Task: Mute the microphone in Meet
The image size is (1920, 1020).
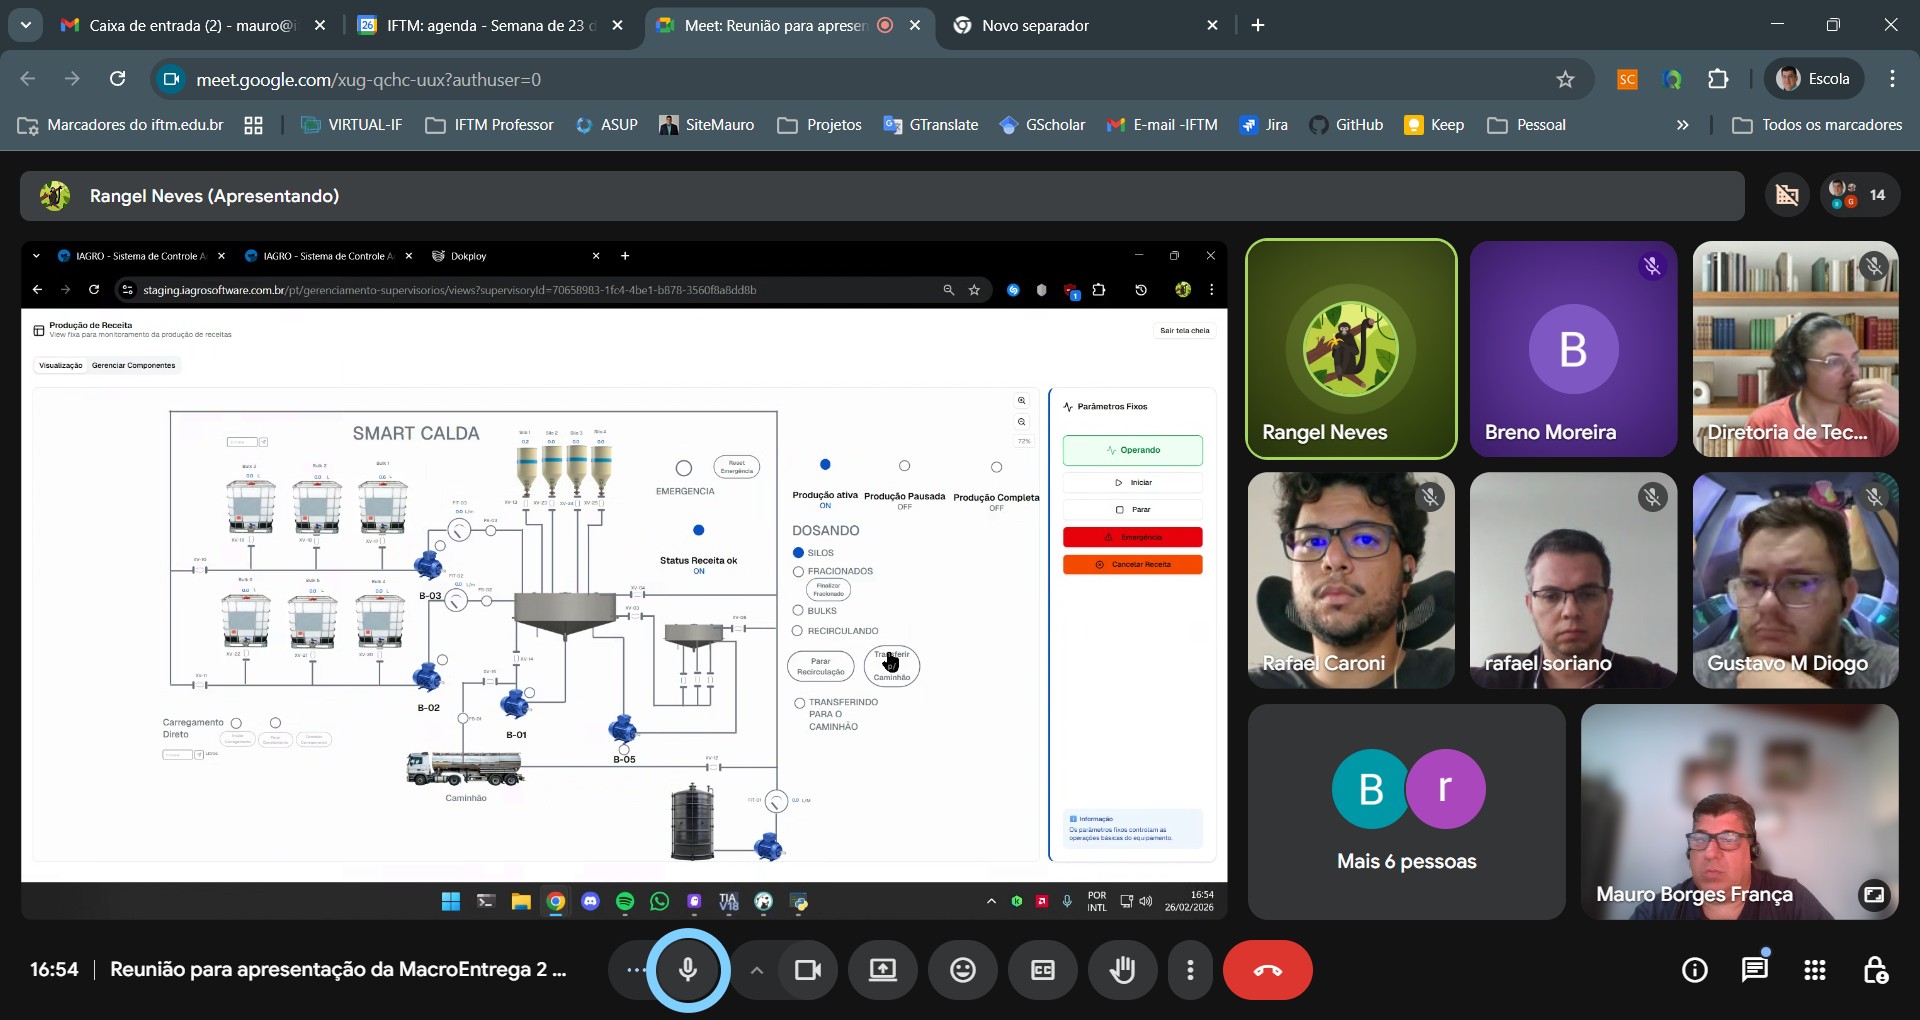Action: (688, 970)
